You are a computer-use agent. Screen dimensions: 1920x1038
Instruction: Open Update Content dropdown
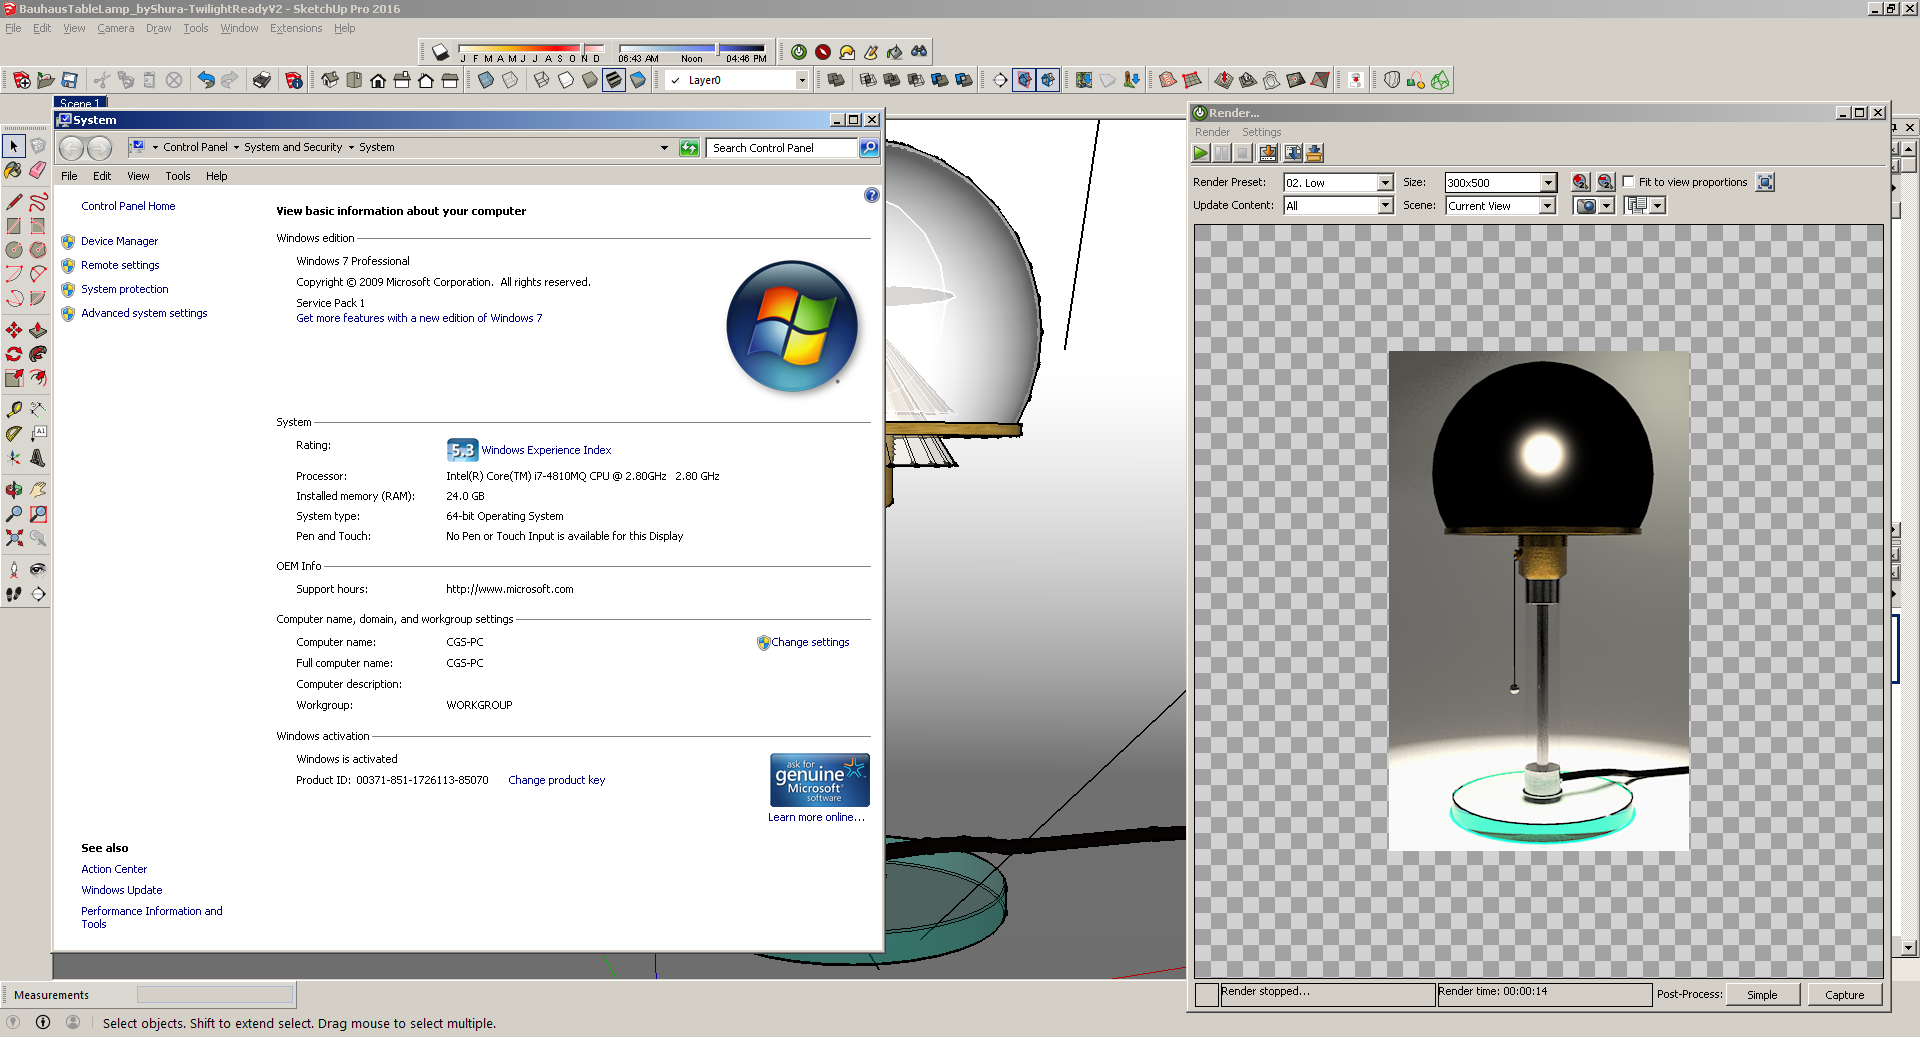(1385, 206)
